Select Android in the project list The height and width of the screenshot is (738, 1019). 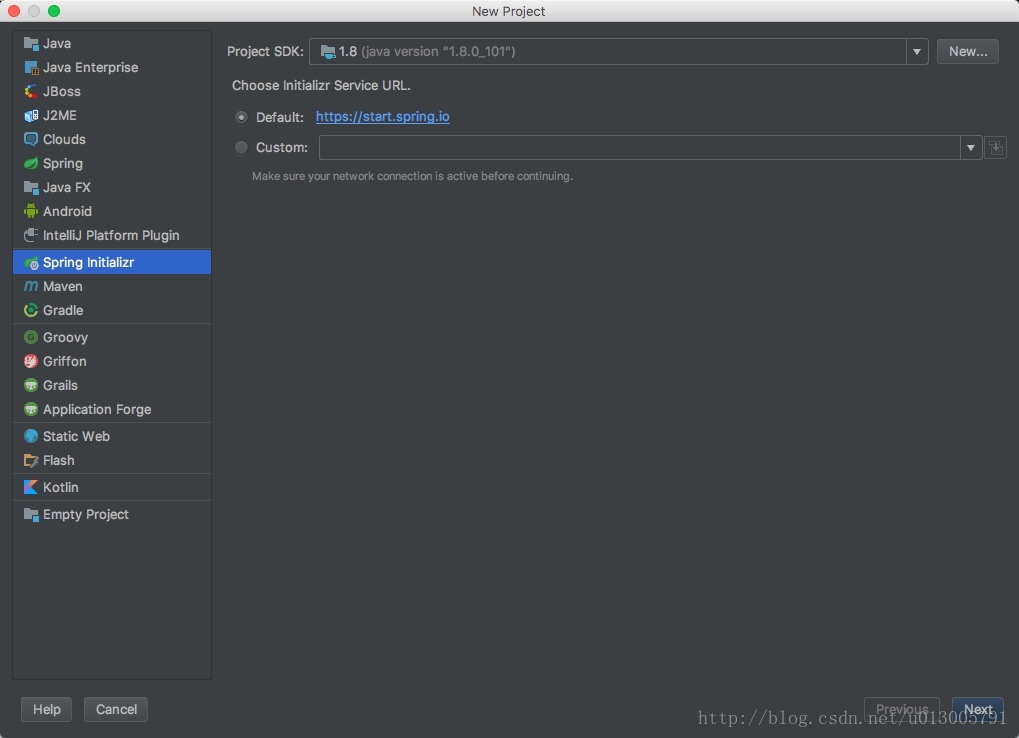pos(112,211)
